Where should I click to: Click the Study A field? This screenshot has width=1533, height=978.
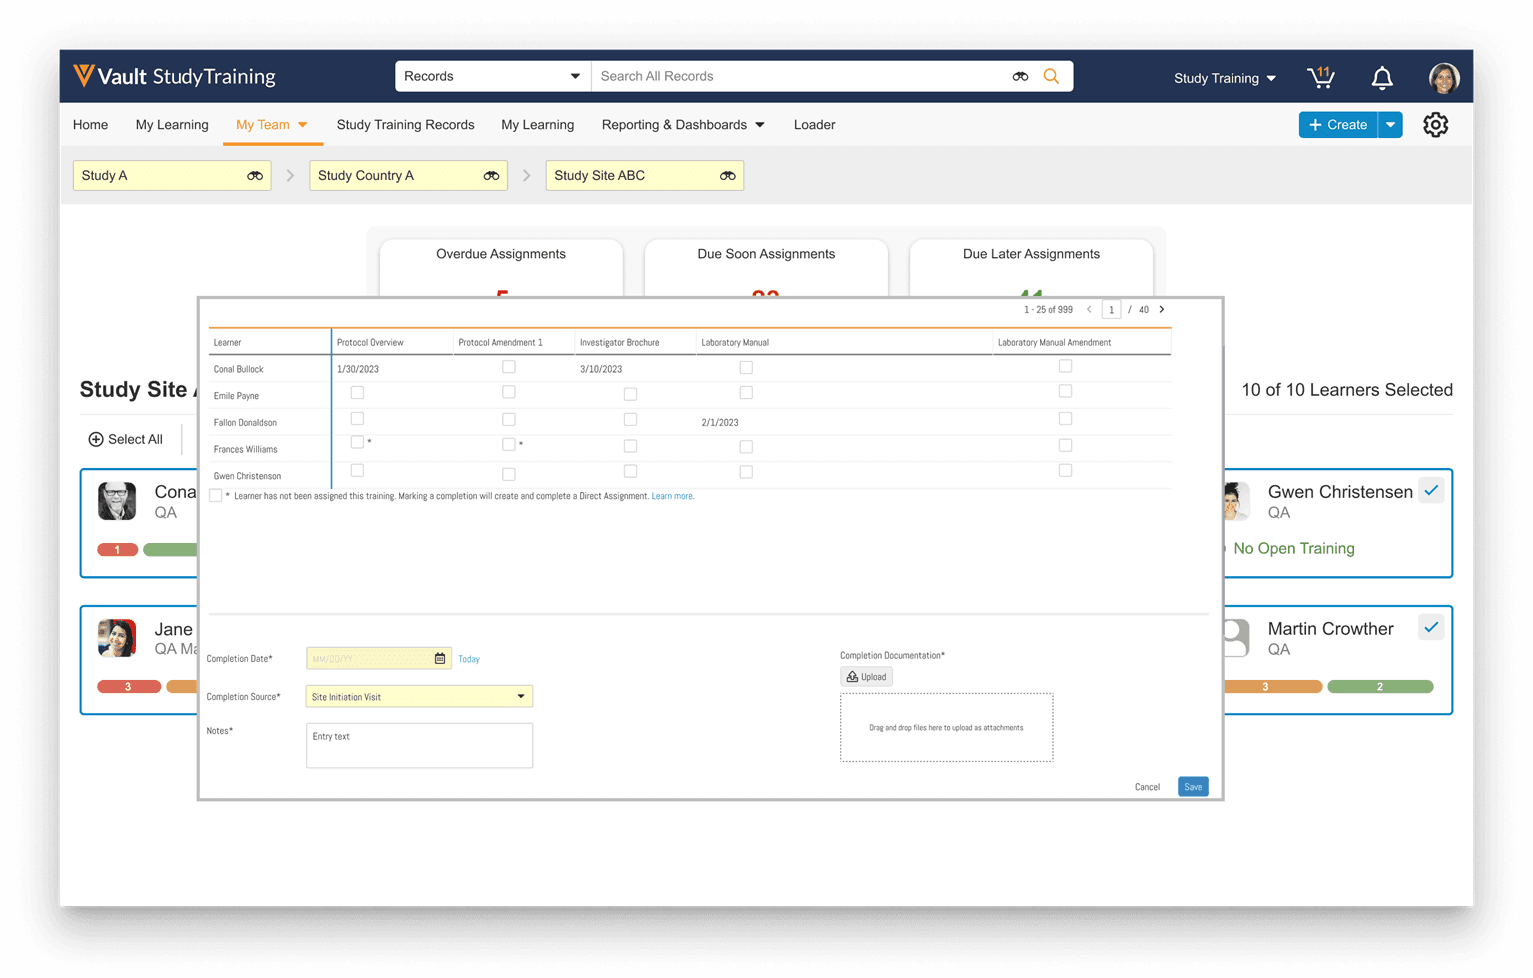[172, 176]
